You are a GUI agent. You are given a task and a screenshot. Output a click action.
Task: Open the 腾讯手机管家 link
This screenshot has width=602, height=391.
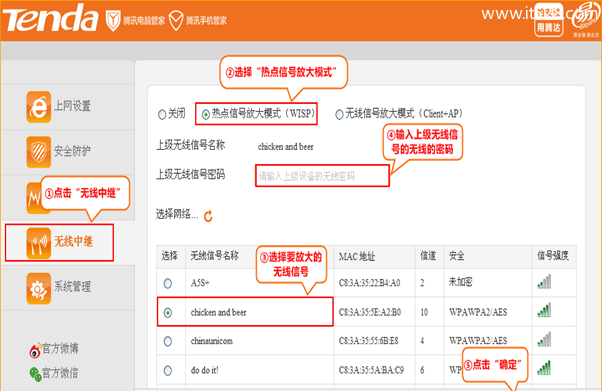pyautogui.click(x=206, y=21)
